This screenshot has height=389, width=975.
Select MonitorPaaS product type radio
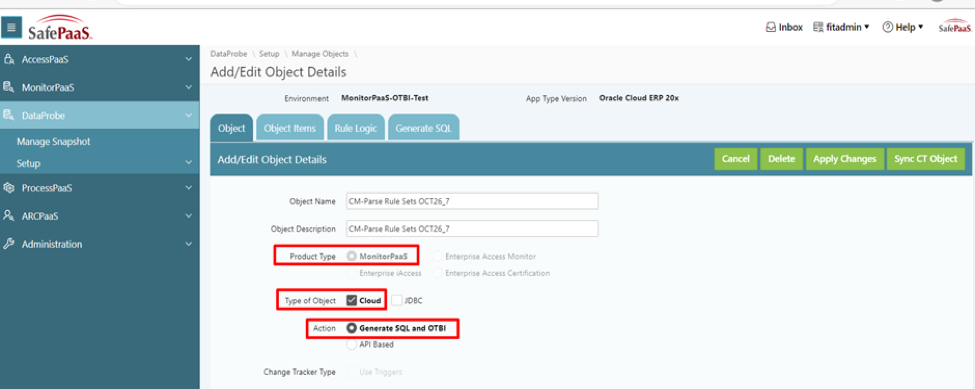pos(353,257)
